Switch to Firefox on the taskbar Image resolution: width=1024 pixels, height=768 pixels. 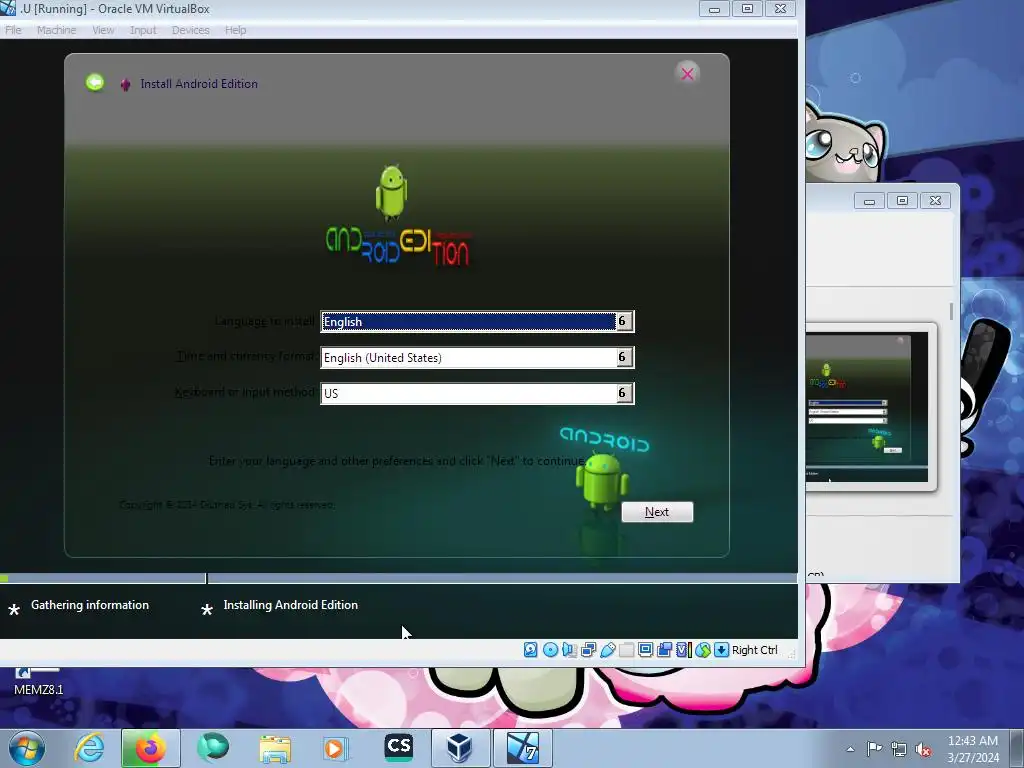pyautogui.click(x=150, y=748)
